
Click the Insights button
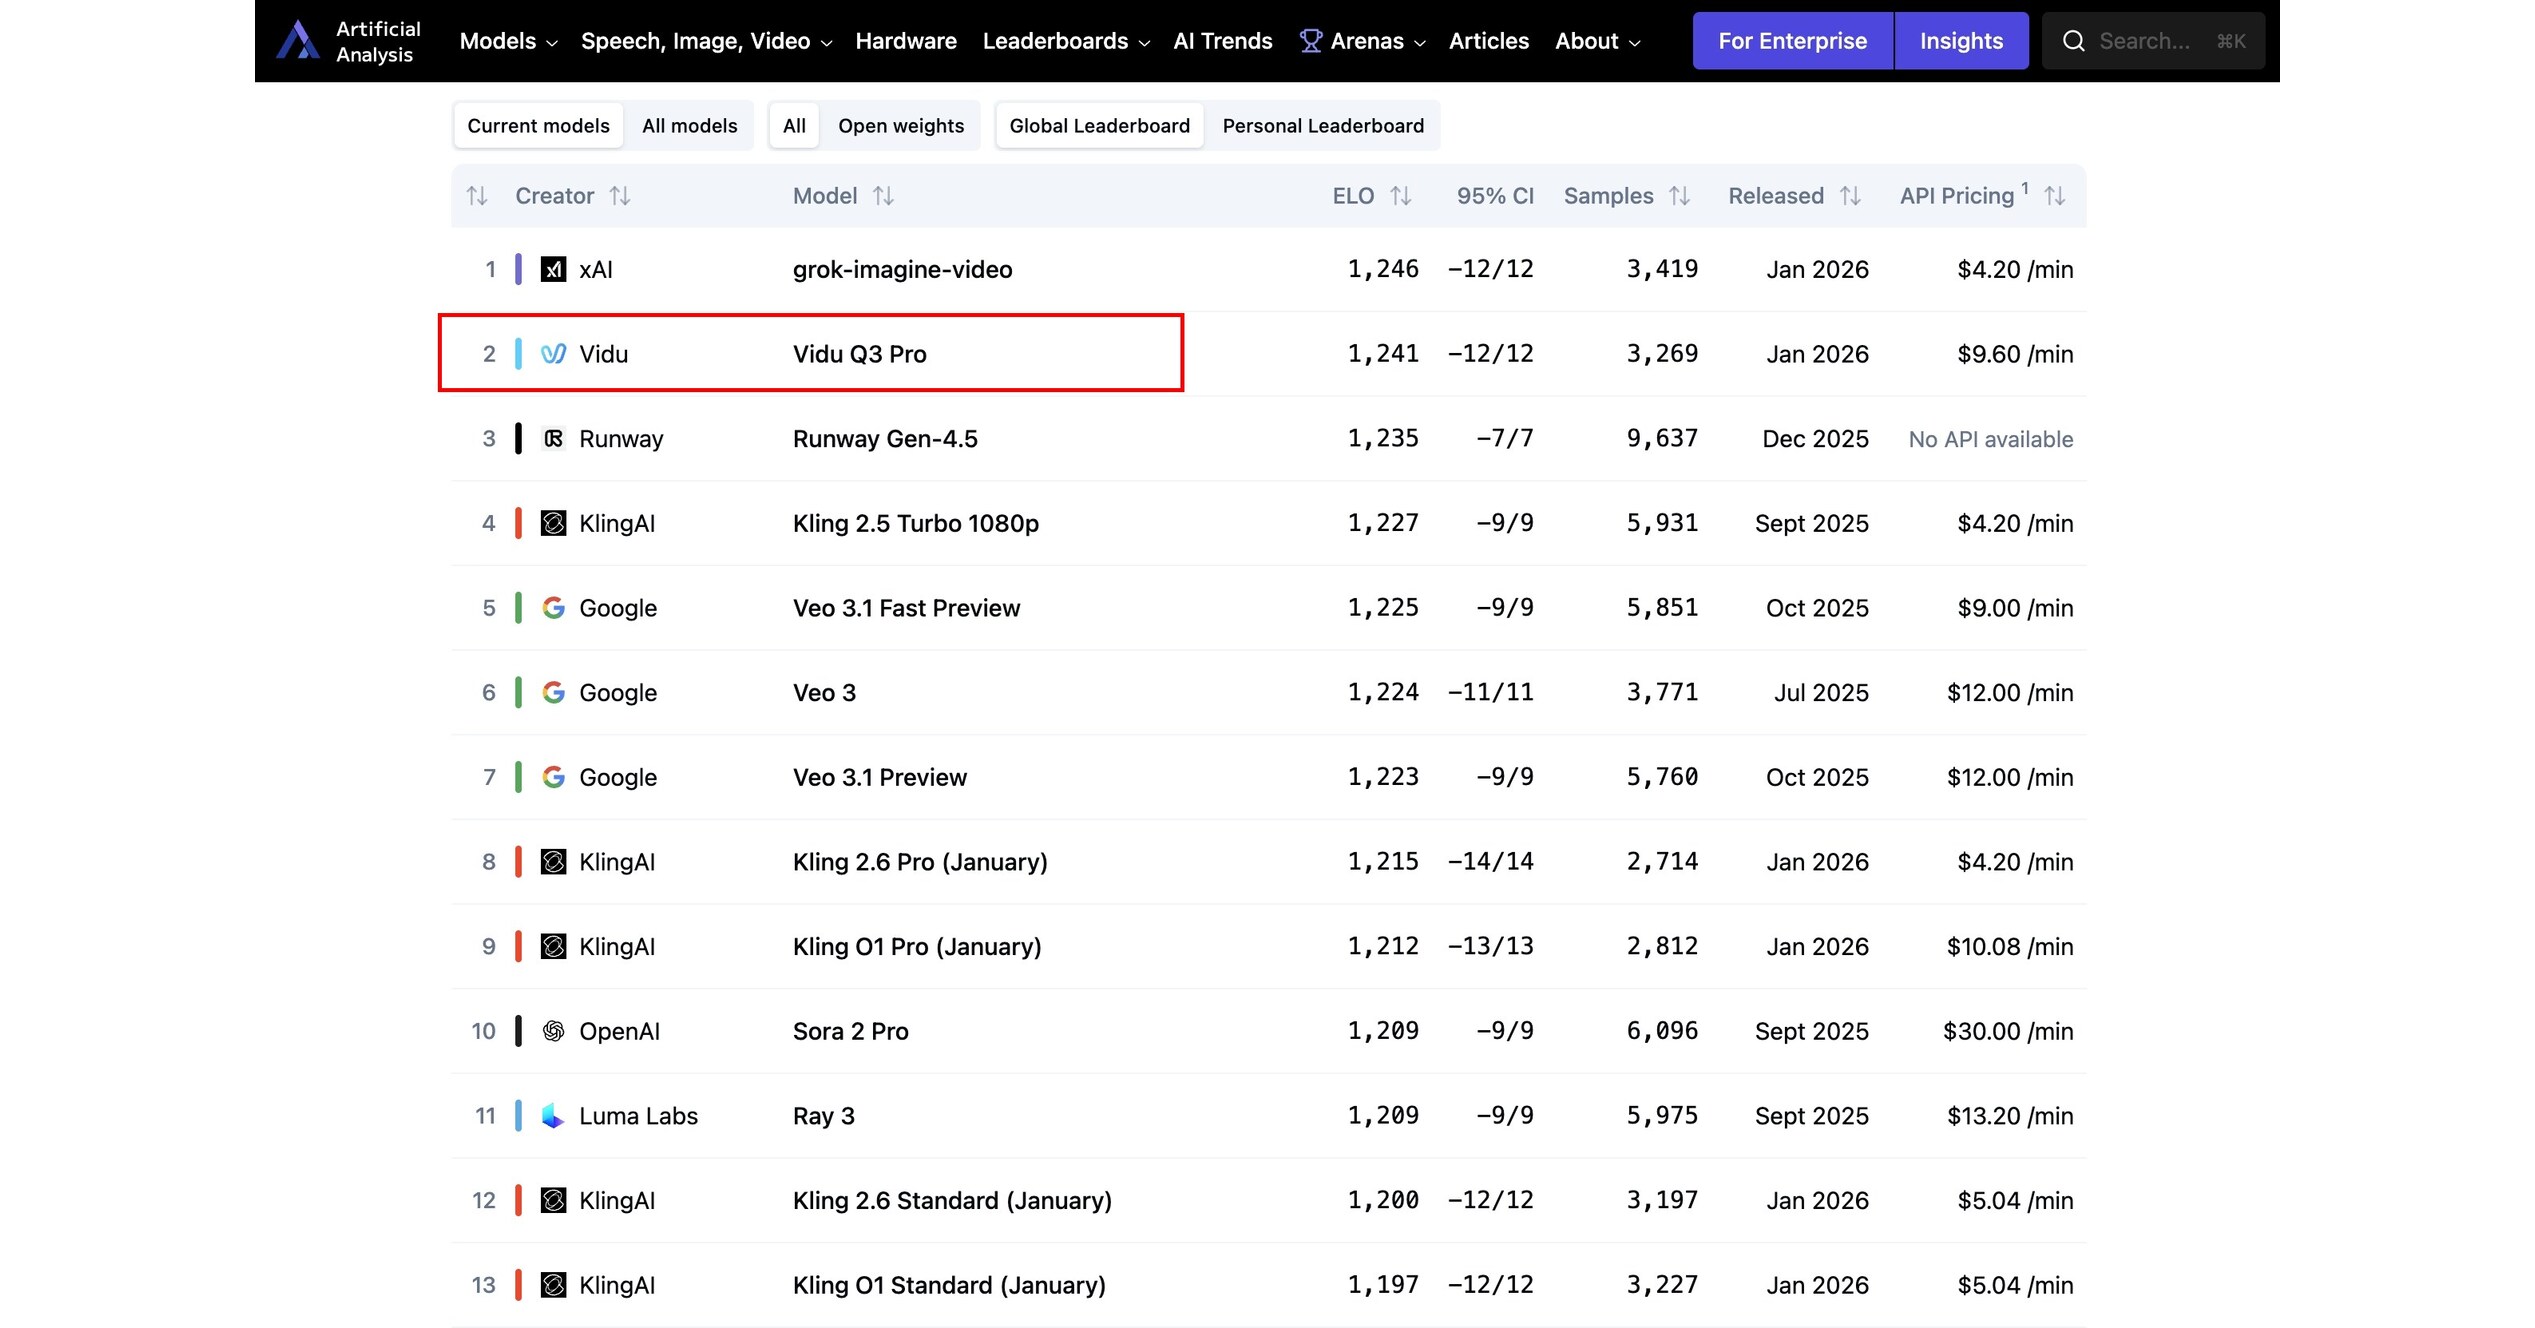tap(1960, 40)
